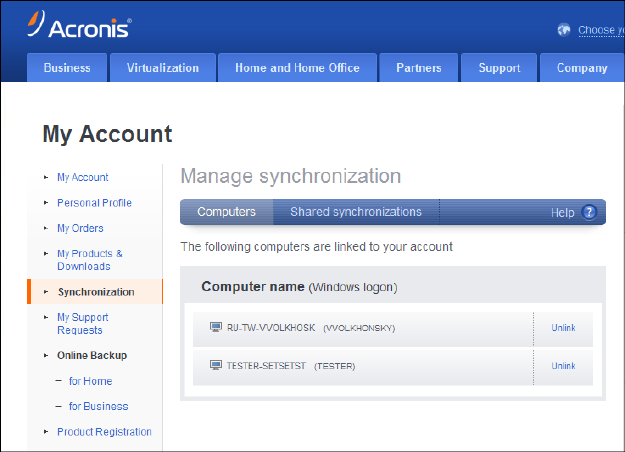Open the My Products & Downloads section

[x=89, y=260]
